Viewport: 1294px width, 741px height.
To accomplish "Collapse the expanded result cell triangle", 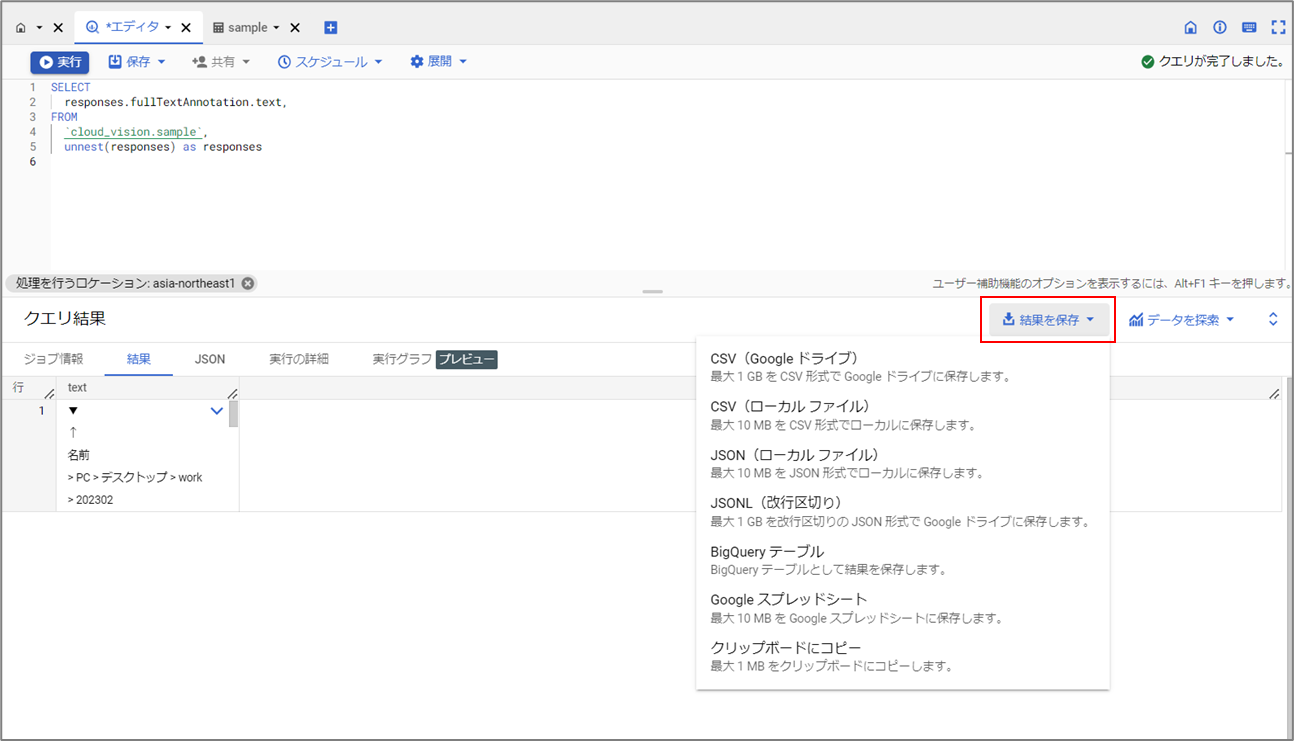I will (71, 410).
